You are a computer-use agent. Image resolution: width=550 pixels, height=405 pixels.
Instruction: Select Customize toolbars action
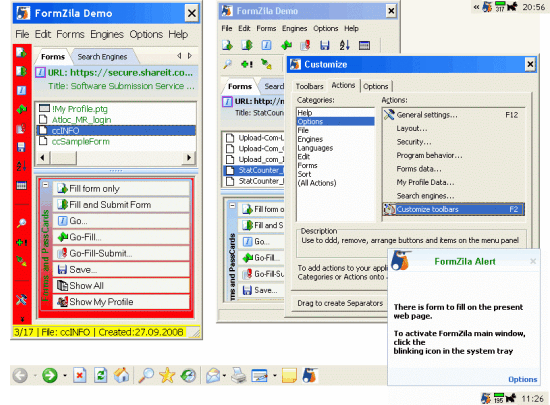pos(453,209)
